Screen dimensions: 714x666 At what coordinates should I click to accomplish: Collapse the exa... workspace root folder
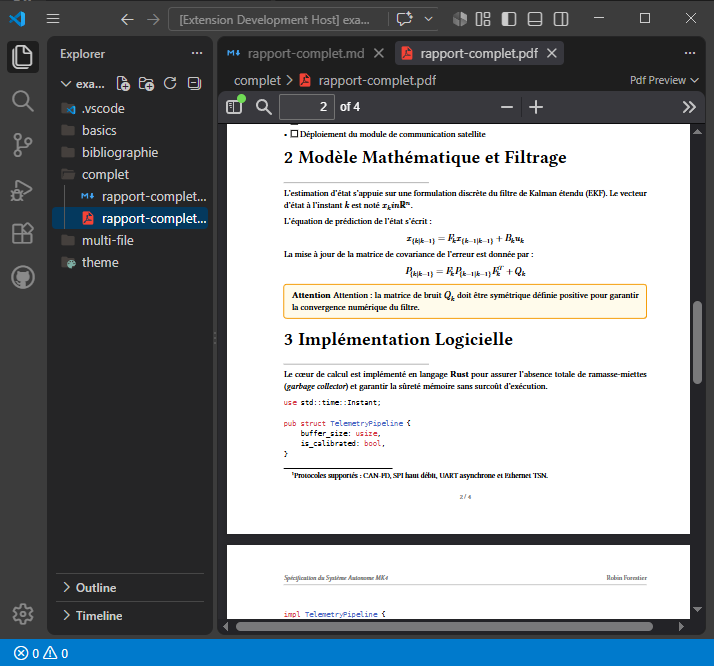click(x=82, y=84)
